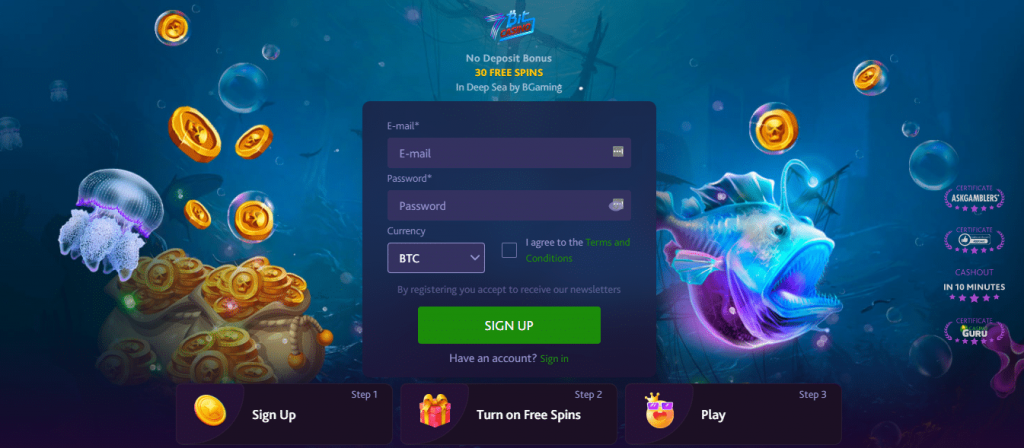
Task: Select the Step 2 Turn on Free Spins card
Action: [x=509, y=414]
